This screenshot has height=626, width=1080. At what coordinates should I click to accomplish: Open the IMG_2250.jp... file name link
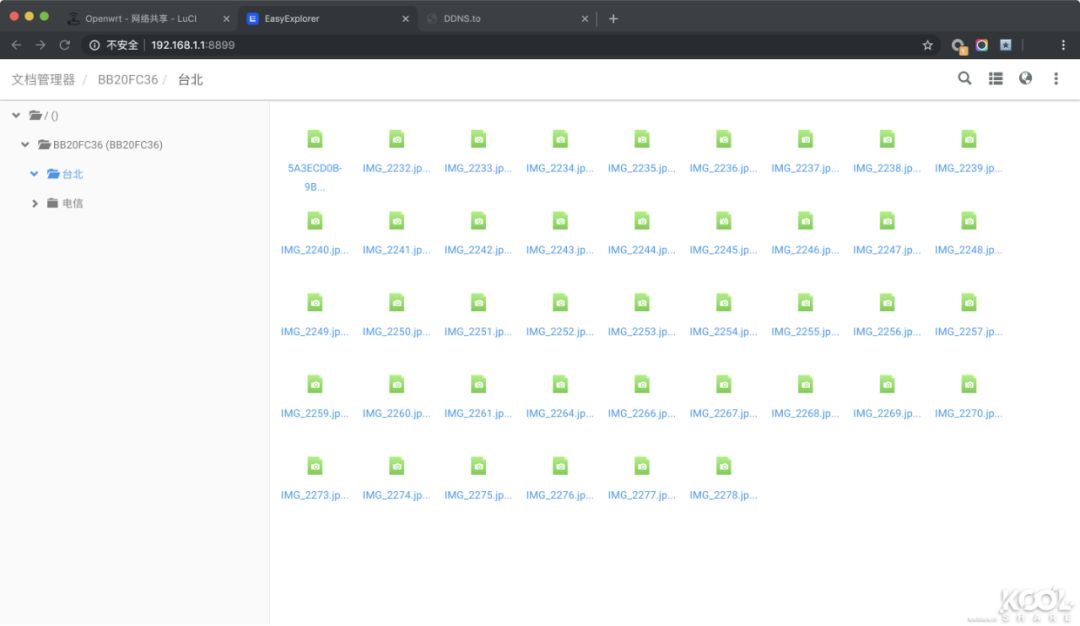click(x=397, y=332)
